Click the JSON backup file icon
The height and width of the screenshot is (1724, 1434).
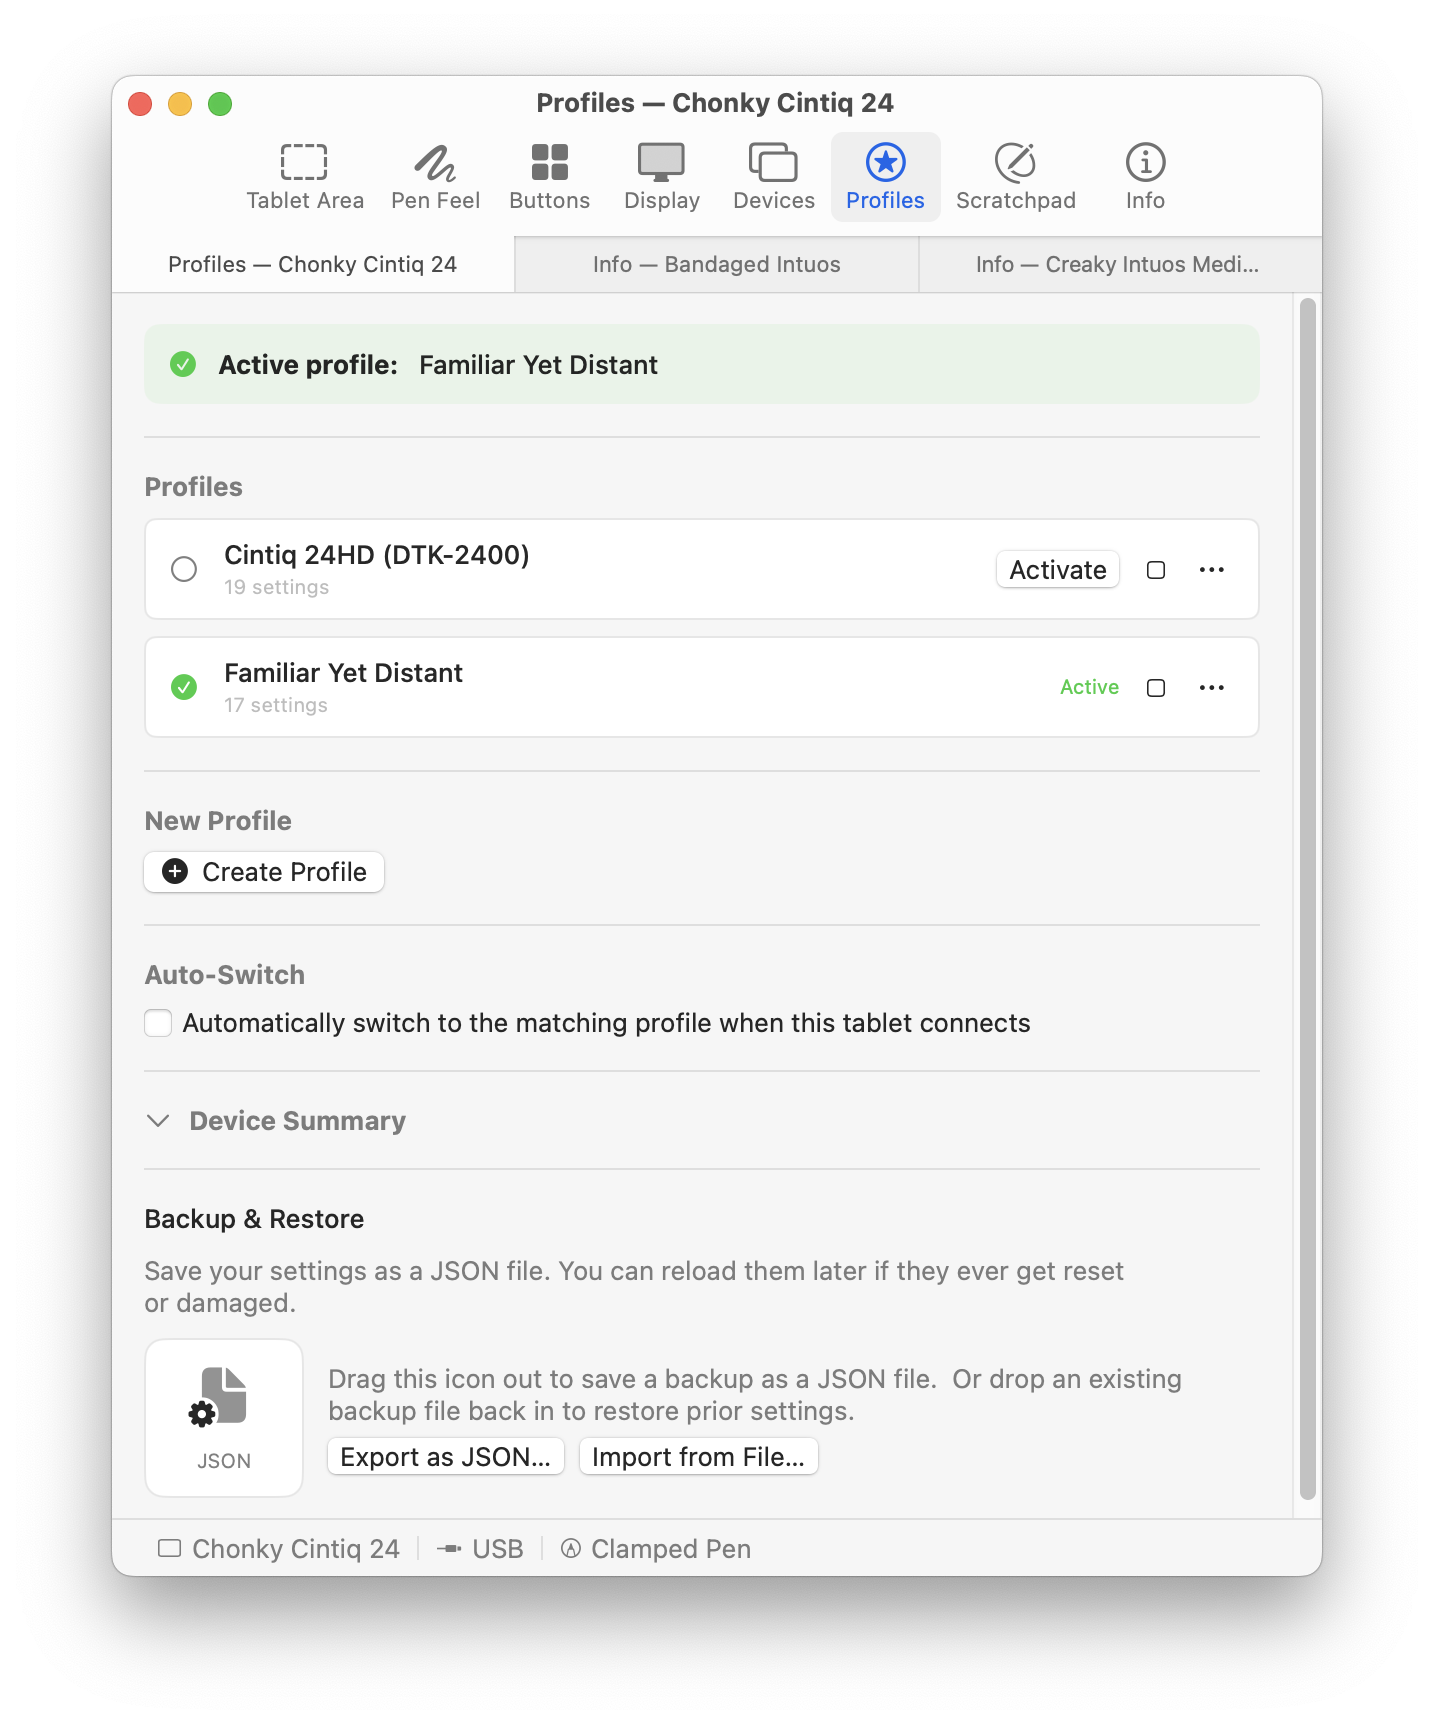tap(224, 1417)
